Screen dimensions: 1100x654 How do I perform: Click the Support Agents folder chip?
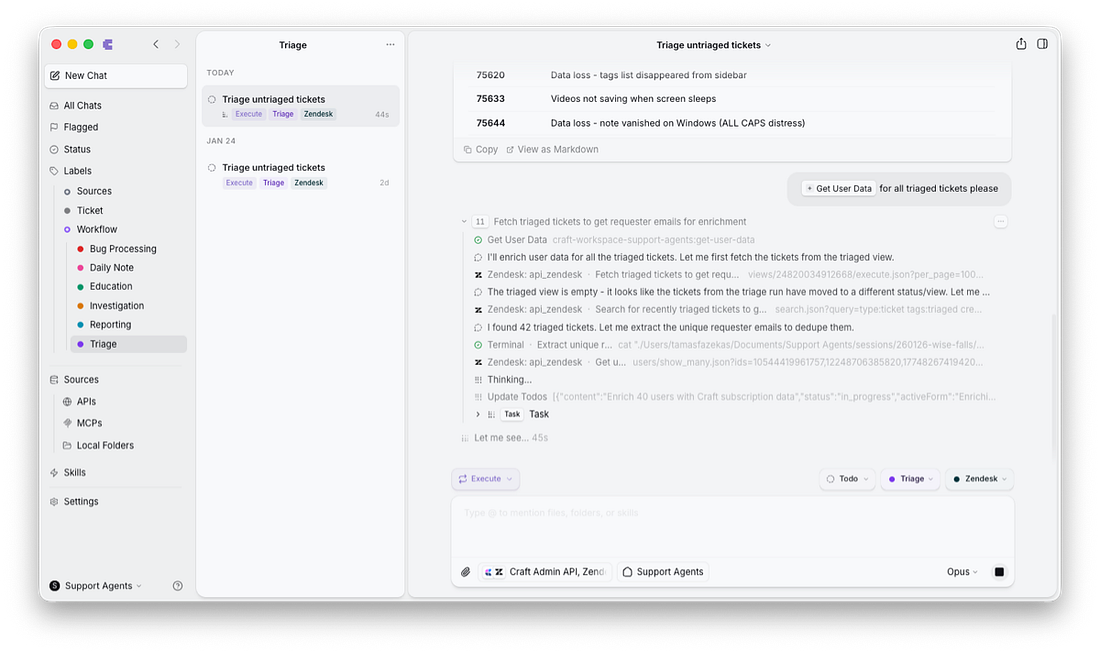663,572
